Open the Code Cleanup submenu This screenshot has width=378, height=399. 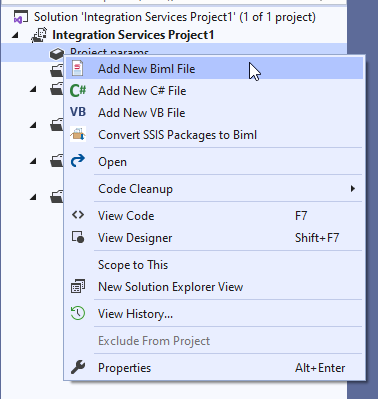click(214, 188)
